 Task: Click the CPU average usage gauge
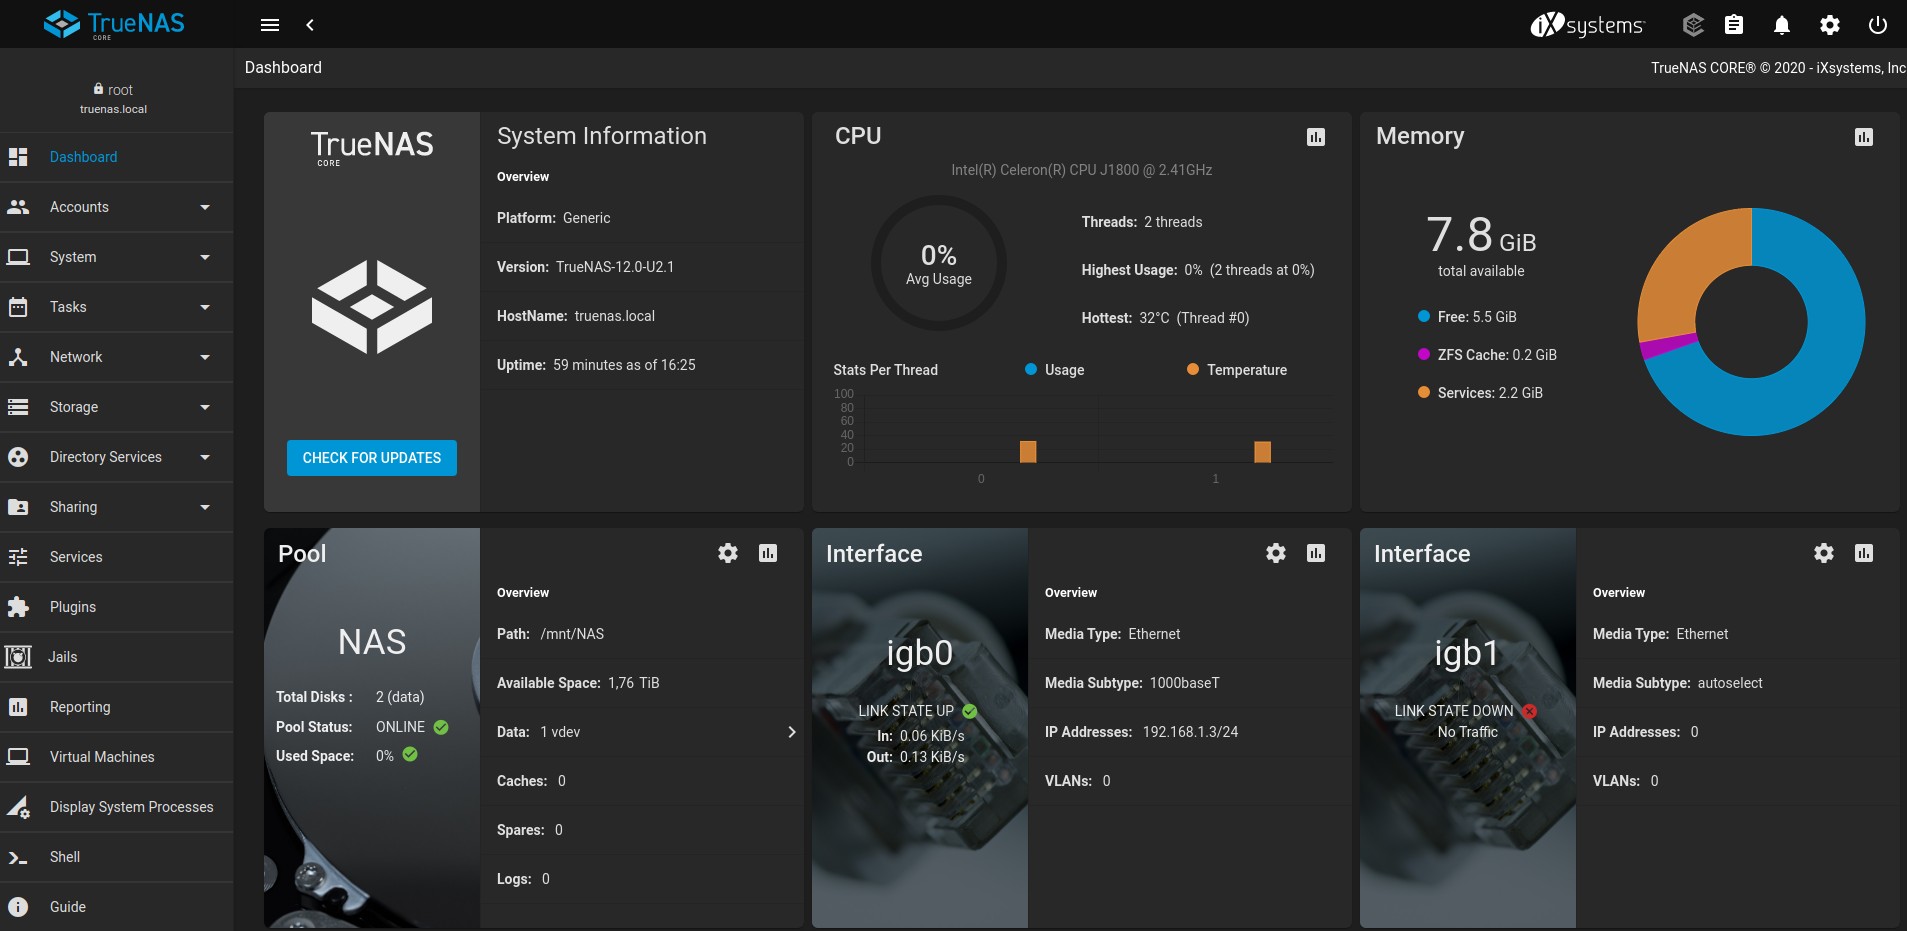pyautogui.click(x=939, y=263)
